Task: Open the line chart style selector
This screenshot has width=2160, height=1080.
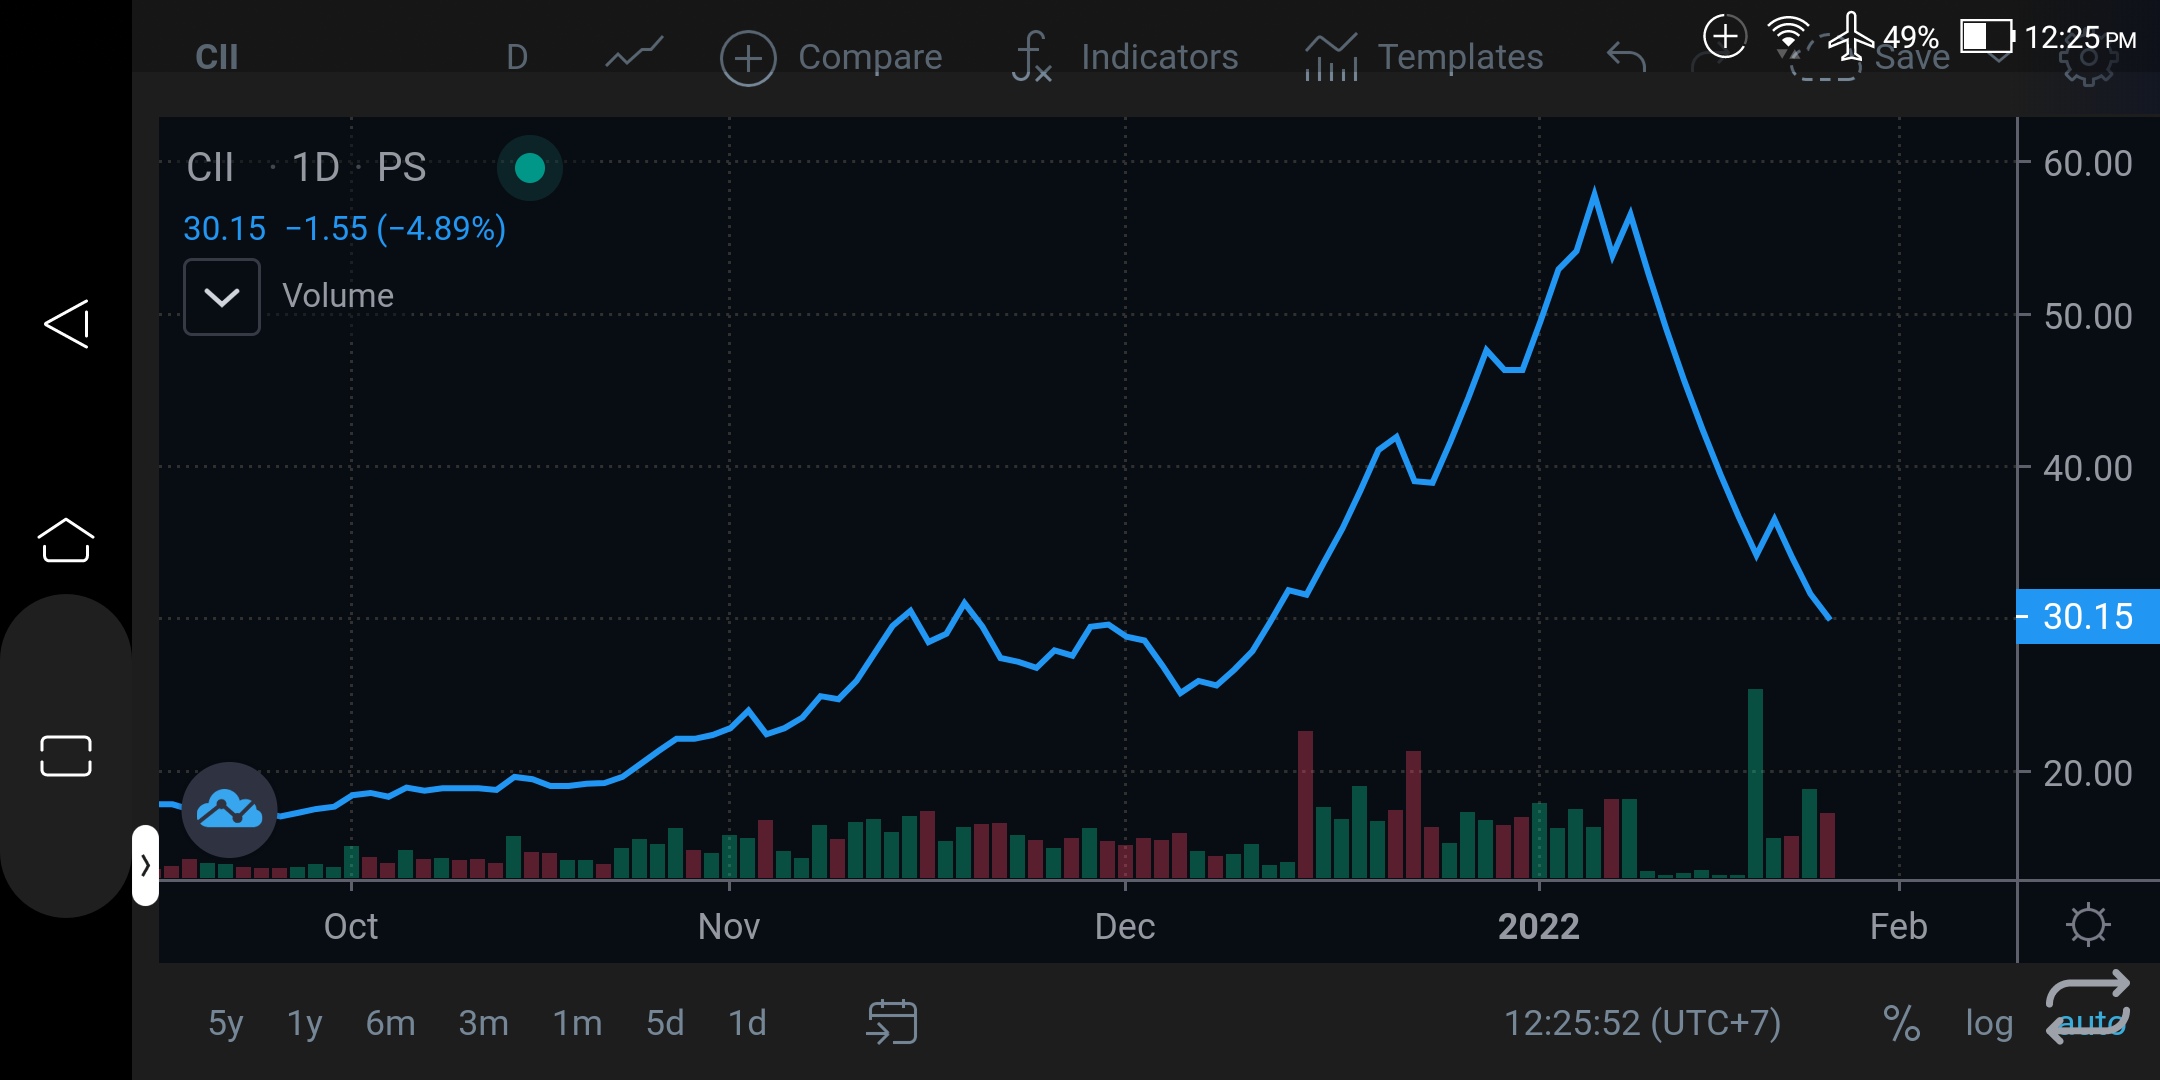Action: point(634,55)
